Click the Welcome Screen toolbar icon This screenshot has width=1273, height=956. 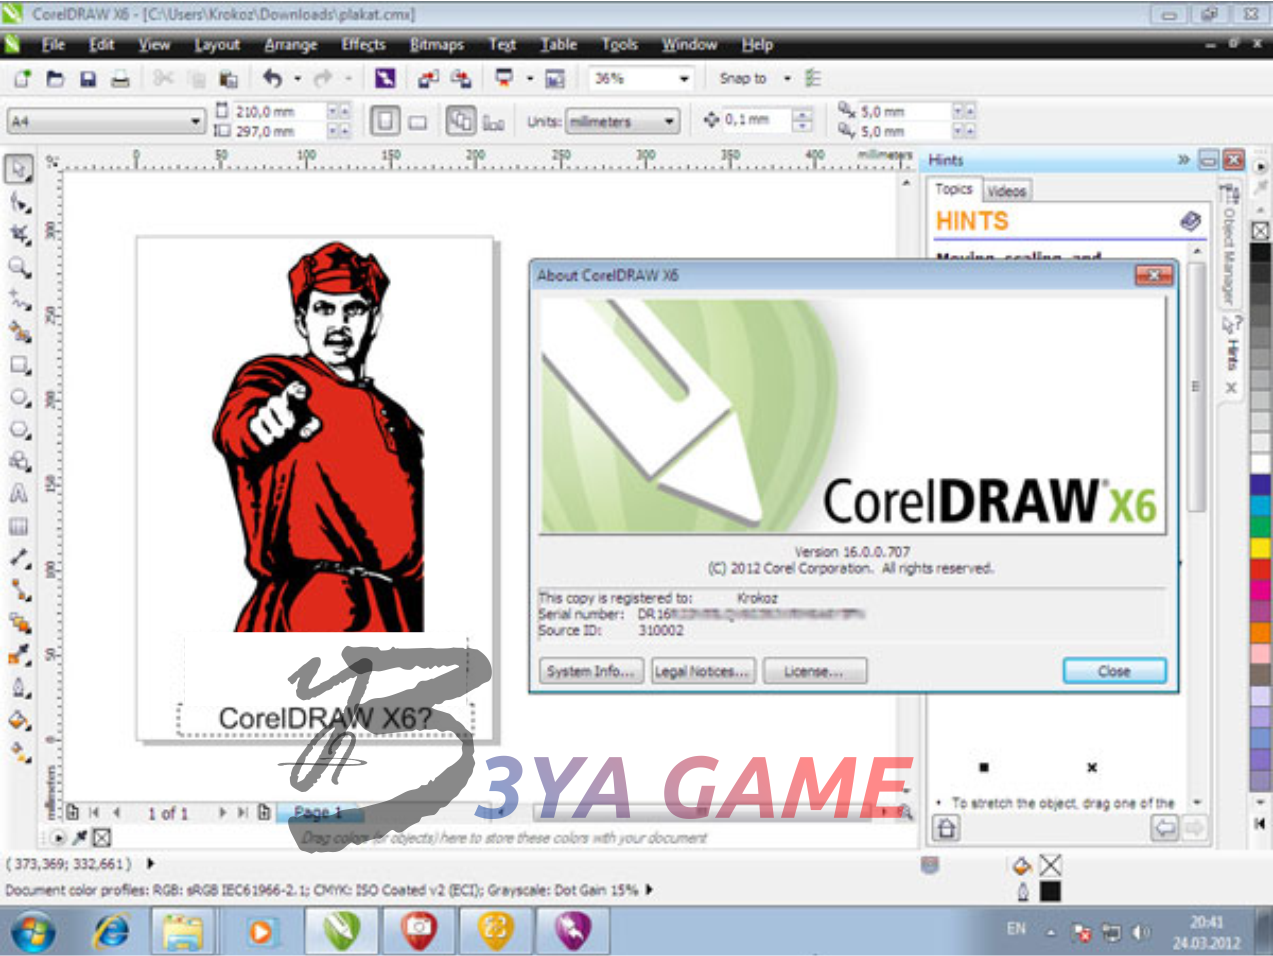click(555, 79)
